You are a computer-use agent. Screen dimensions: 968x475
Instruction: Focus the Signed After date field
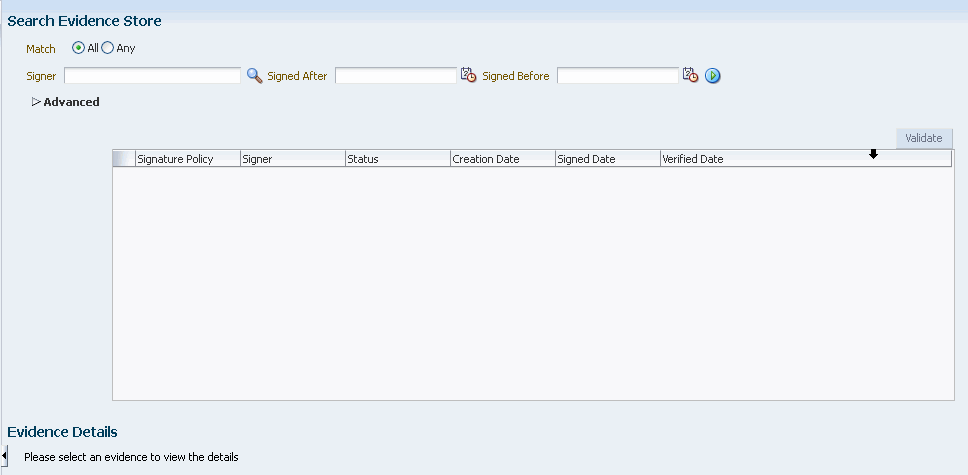click(x=396, y=75)
